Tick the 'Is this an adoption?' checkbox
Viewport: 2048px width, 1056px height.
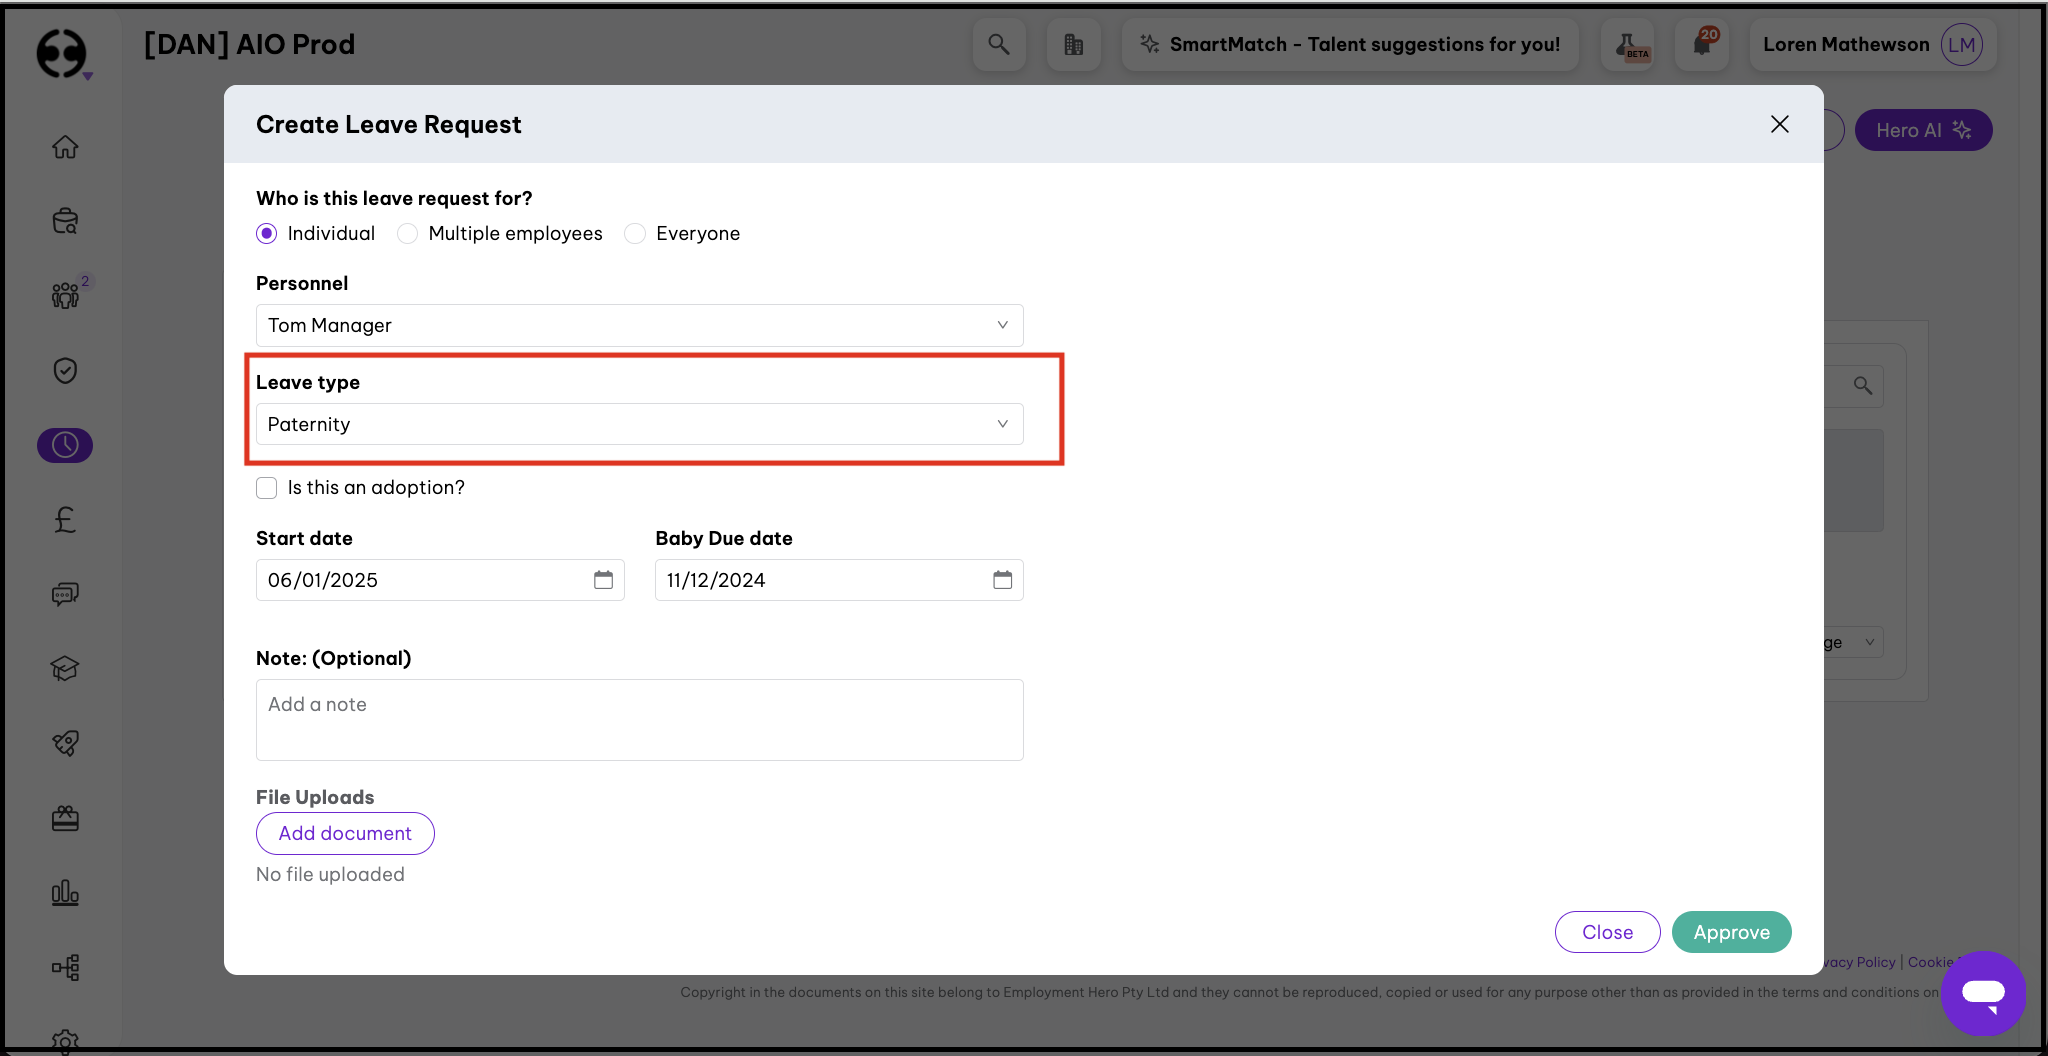[267, 488]
